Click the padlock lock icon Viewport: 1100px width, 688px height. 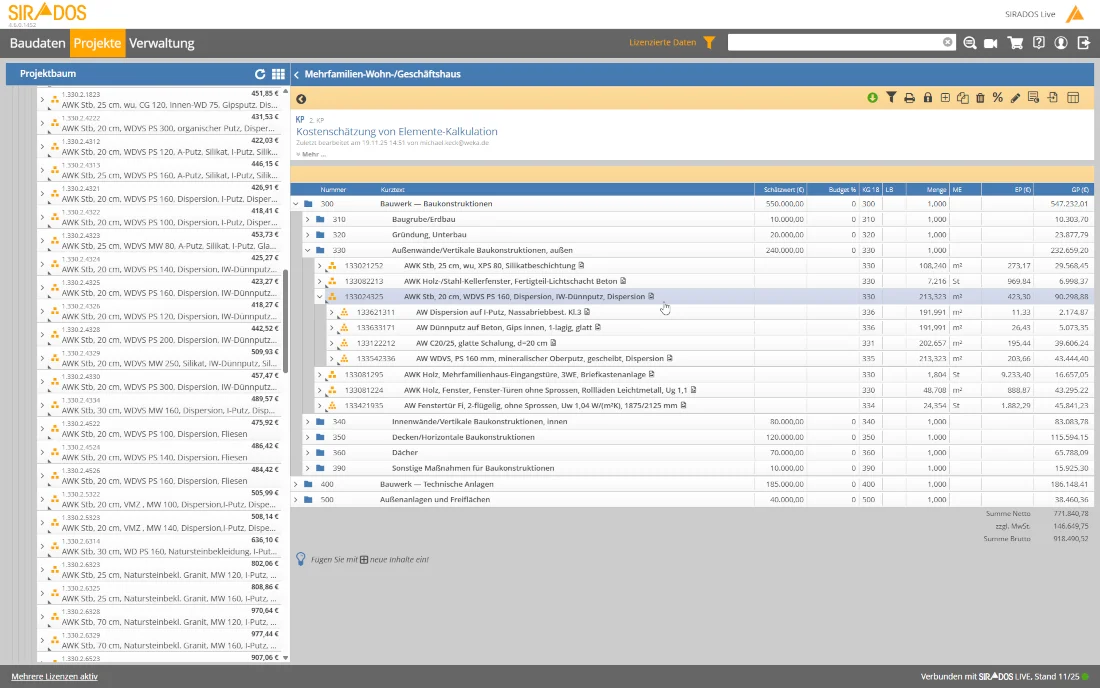click(x=927, y=98)
